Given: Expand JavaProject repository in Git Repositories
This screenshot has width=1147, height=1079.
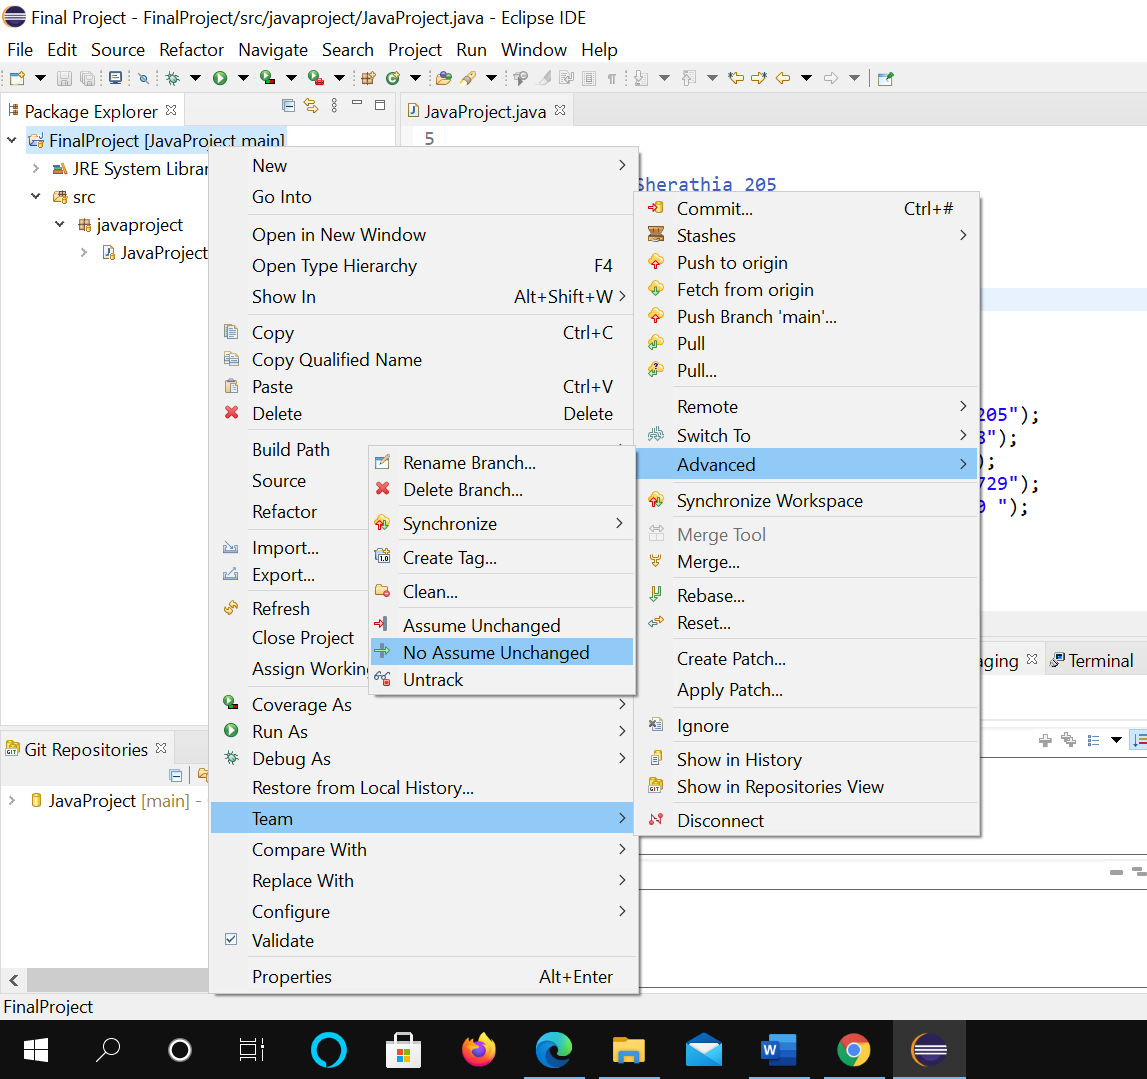Looking at the screenshot, I should (x=12, y=801).
